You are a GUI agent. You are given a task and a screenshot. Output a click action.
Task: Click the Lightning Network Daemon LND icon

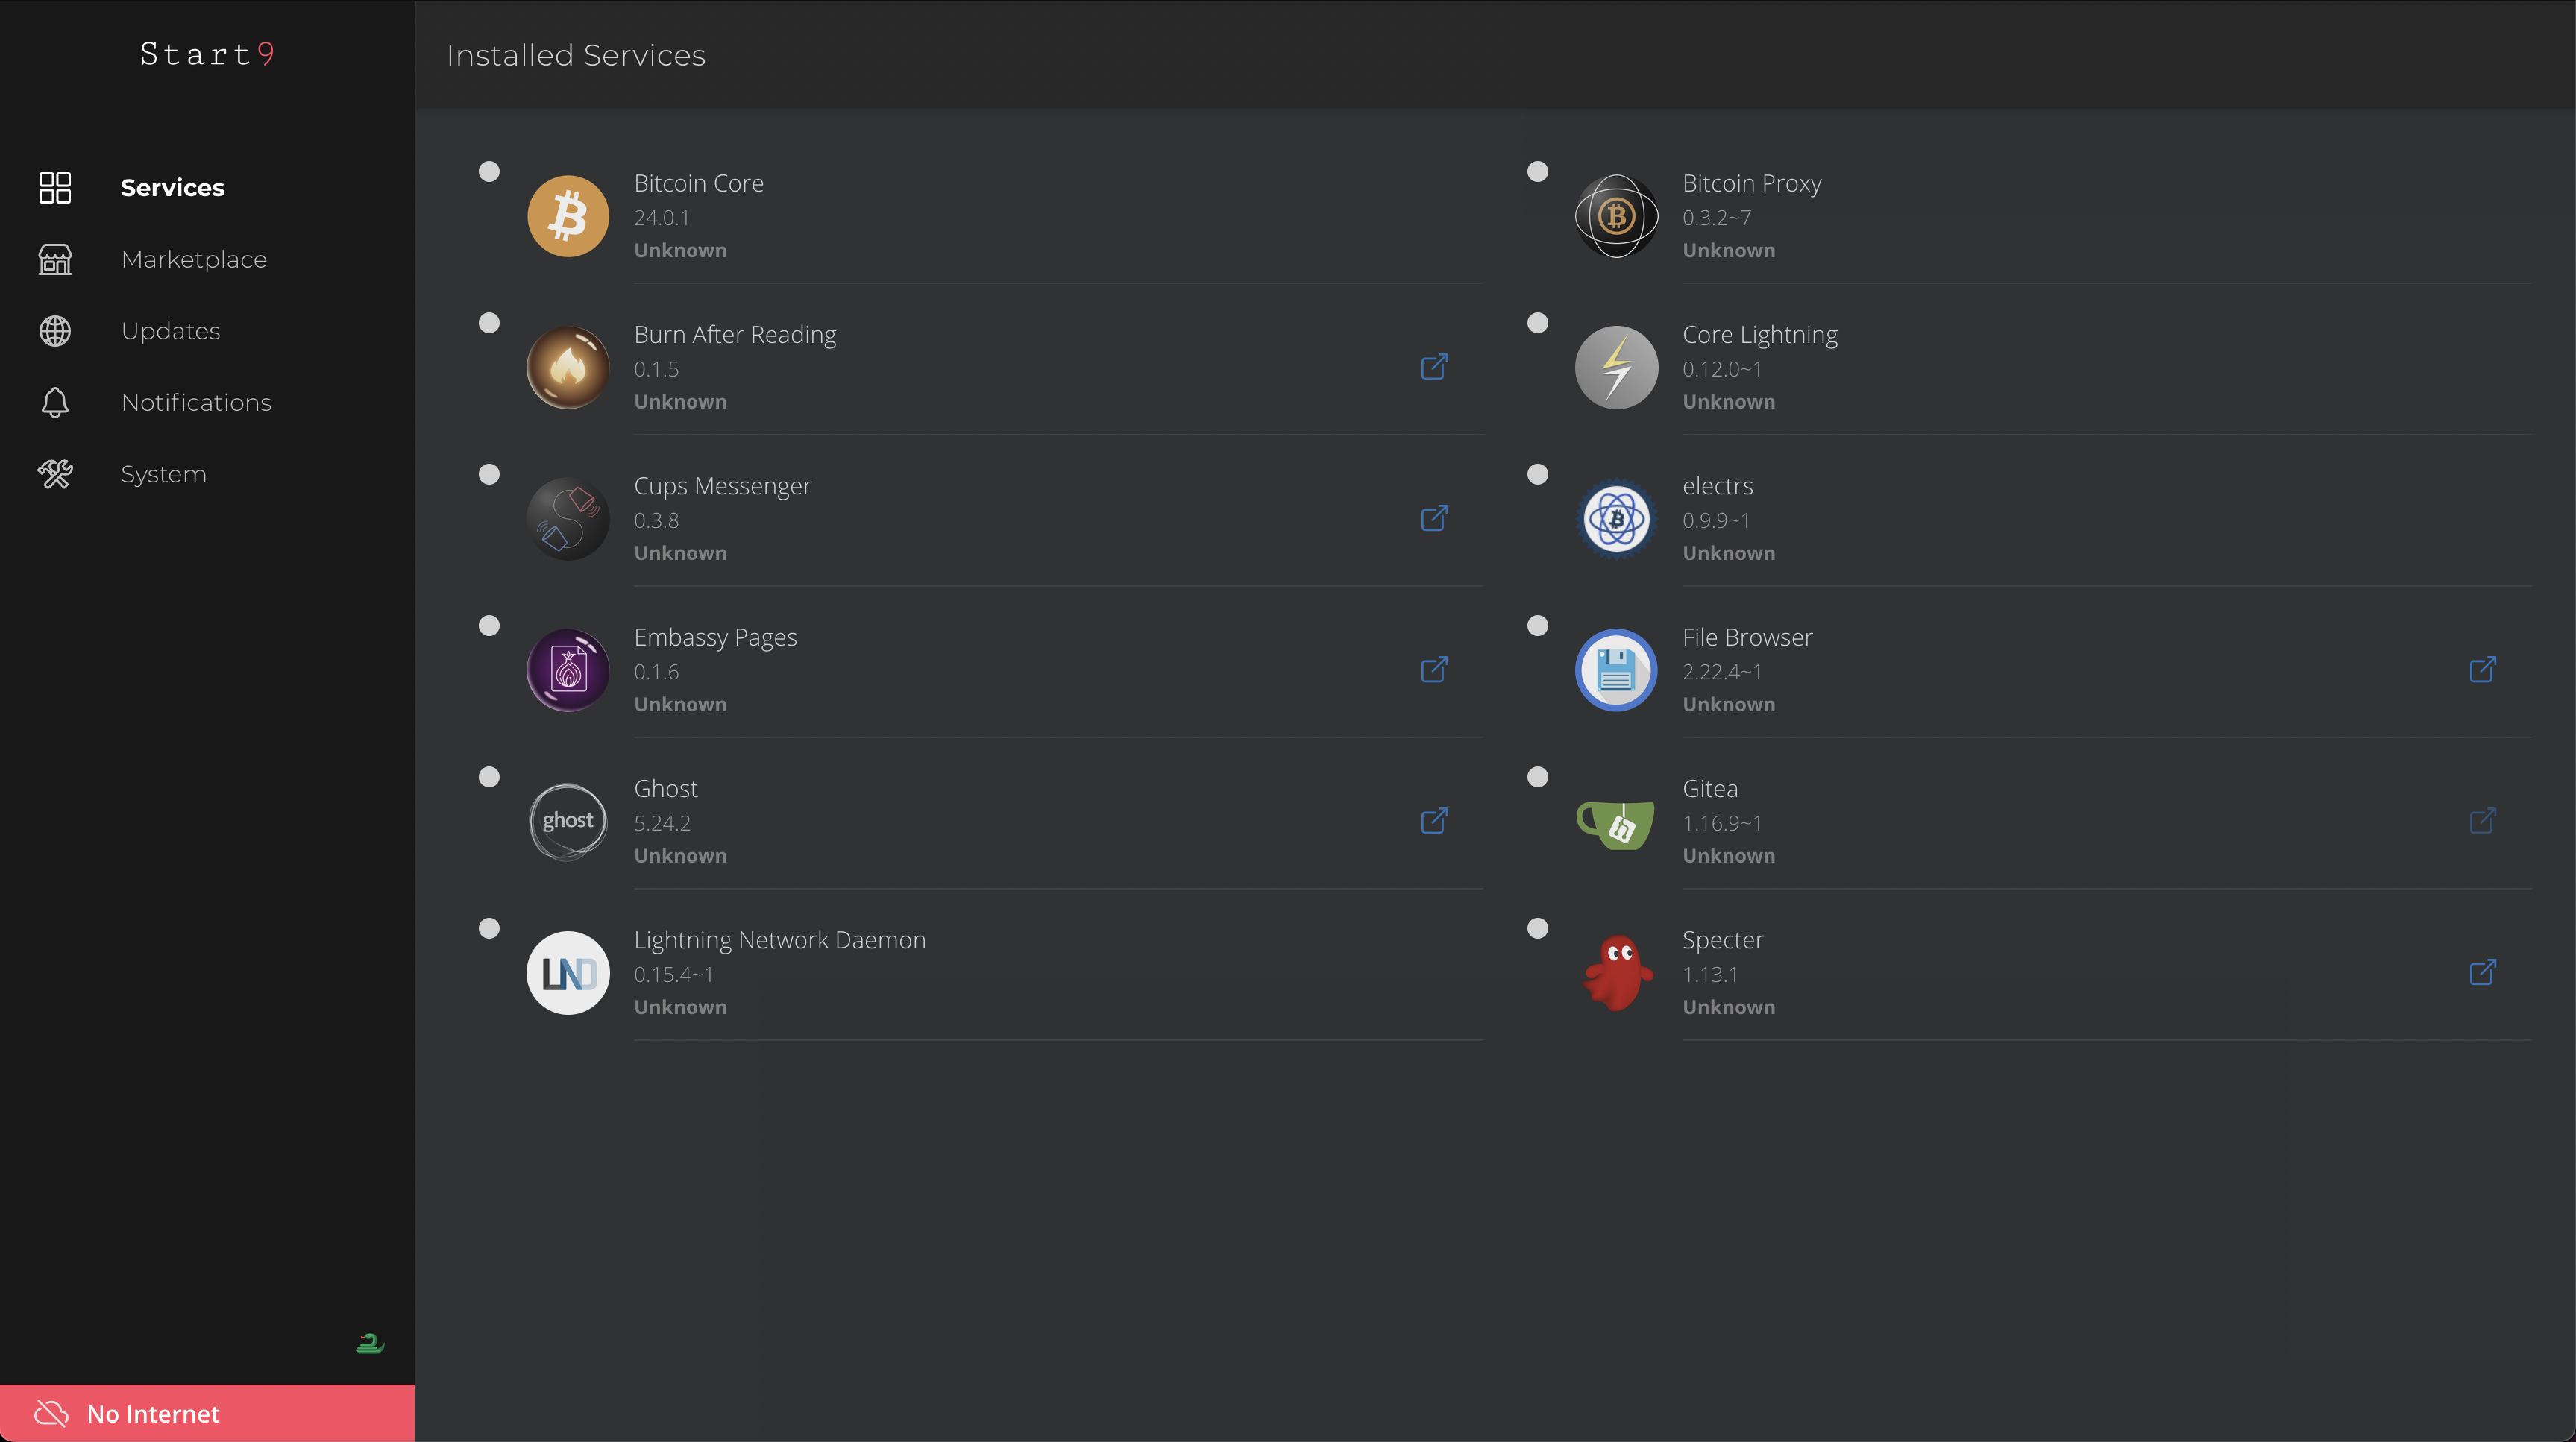point(568,972)
